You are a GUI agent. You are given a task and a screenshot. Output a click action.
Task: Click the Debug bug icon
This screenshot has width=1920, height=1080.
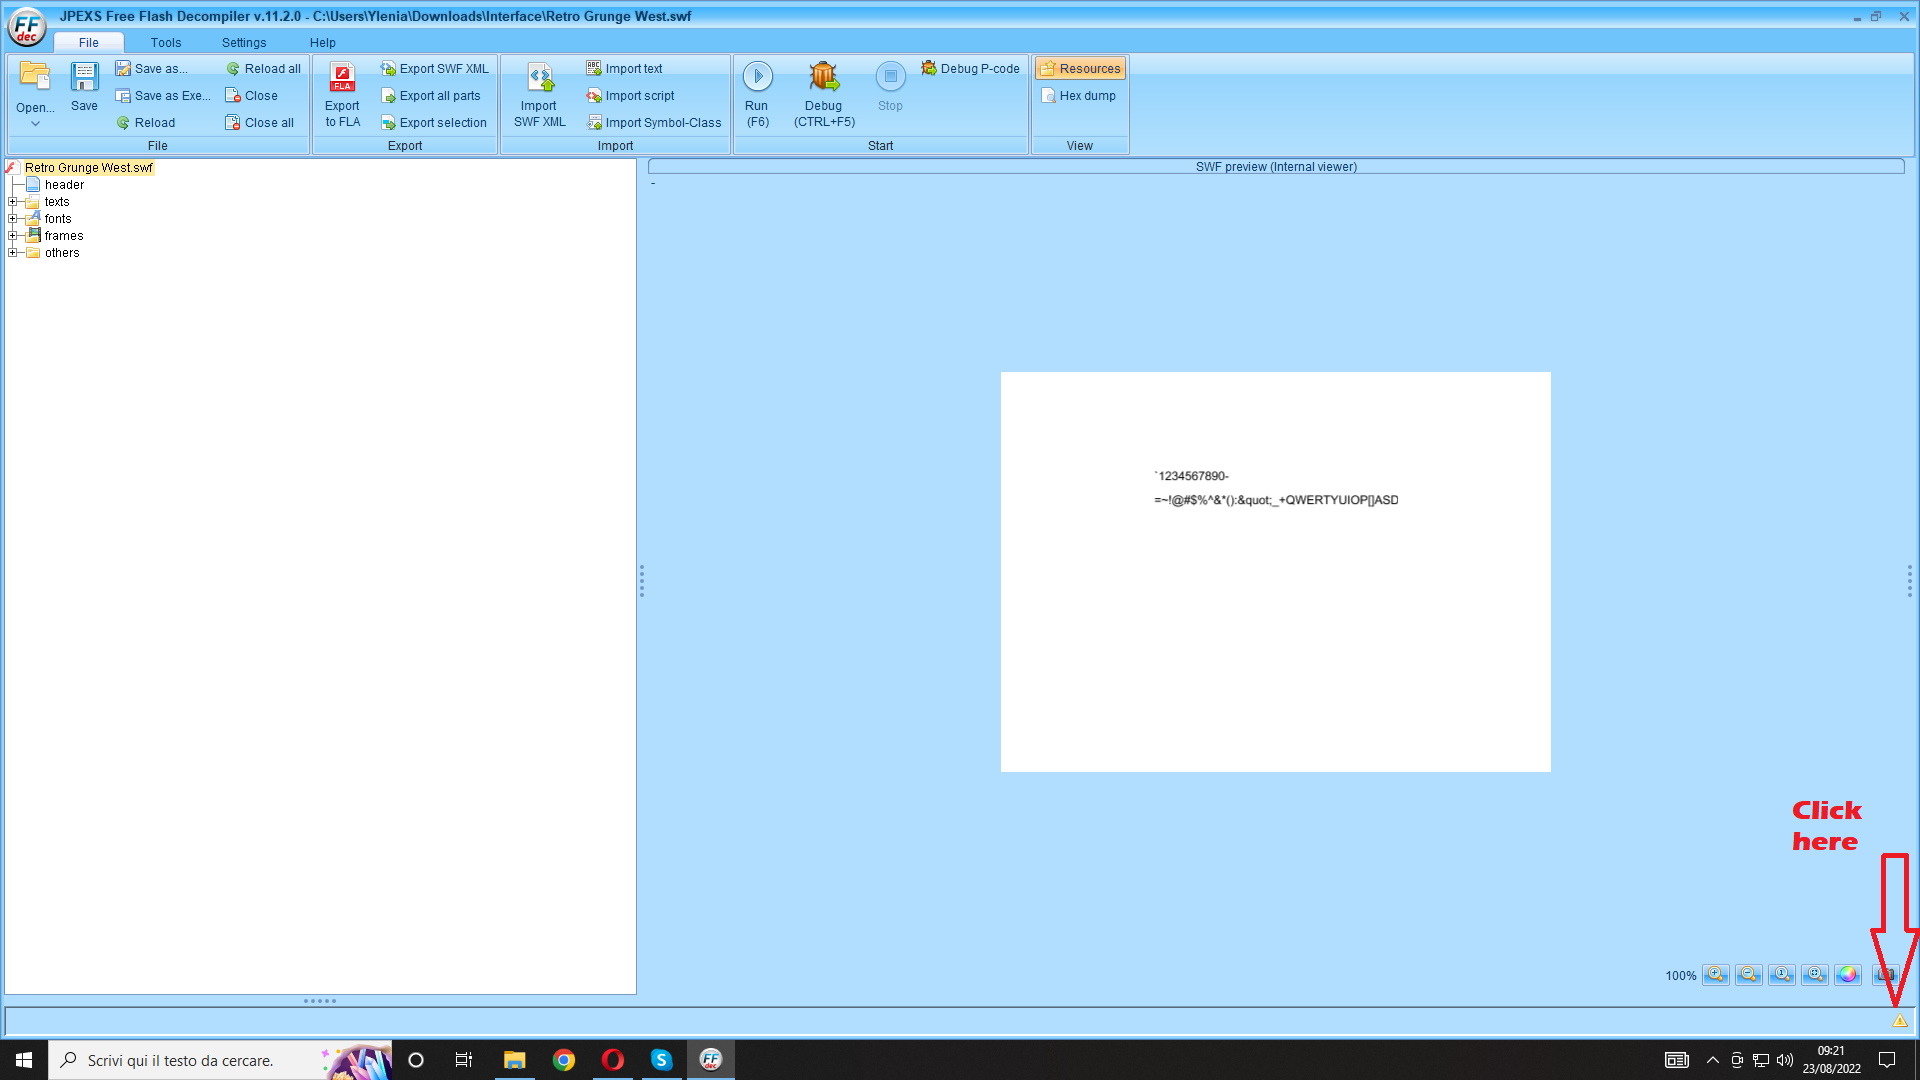tap(824, 76)
